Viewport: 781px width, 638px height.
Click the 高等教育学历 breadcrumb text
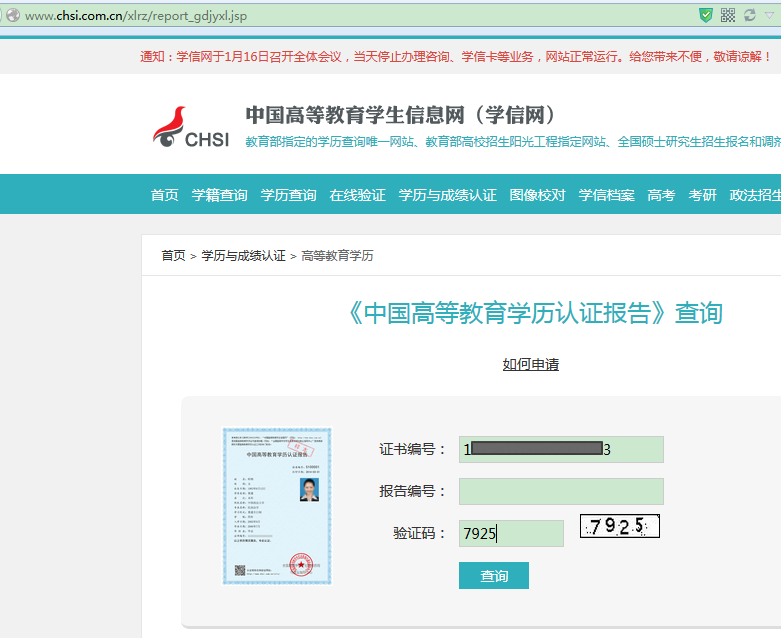tap(337, 255)
